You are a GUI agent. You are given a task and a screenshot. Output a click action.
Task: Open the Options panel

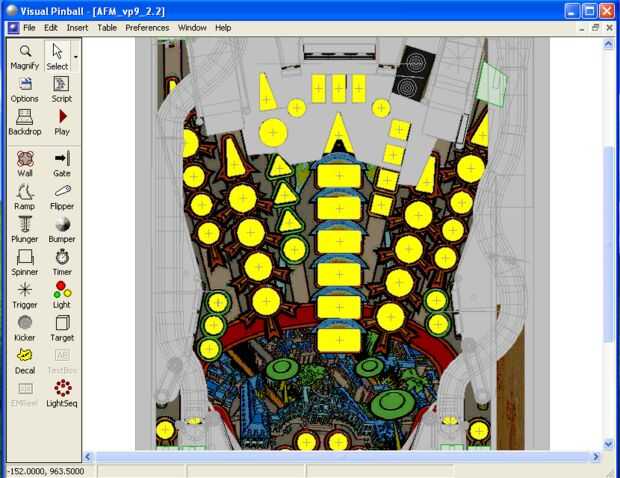click(25, 90)
